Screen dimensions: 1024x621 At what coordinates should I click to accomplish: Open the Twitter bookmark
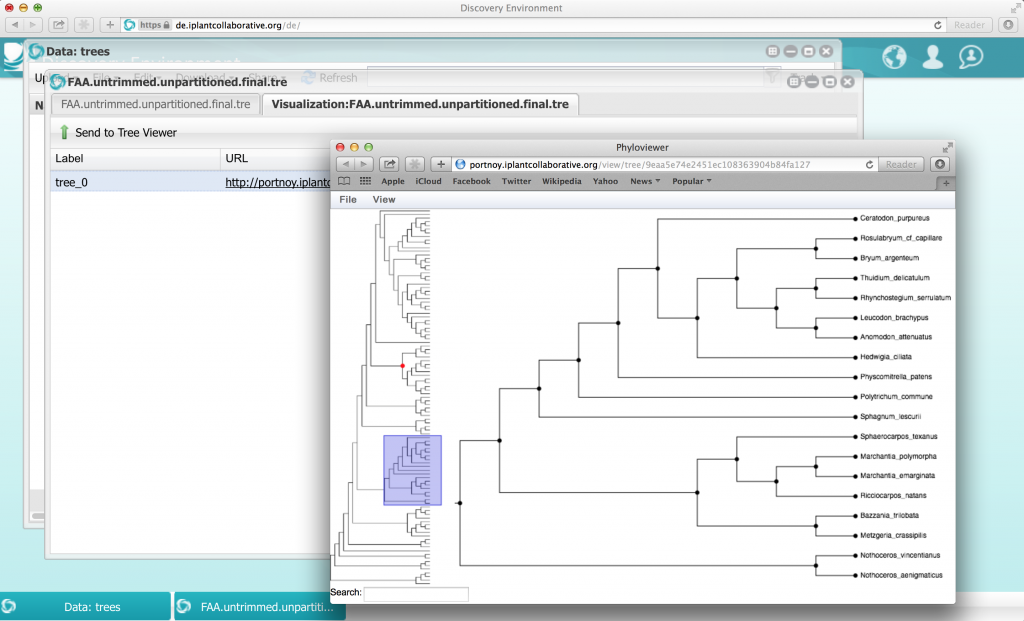[516, 181]
